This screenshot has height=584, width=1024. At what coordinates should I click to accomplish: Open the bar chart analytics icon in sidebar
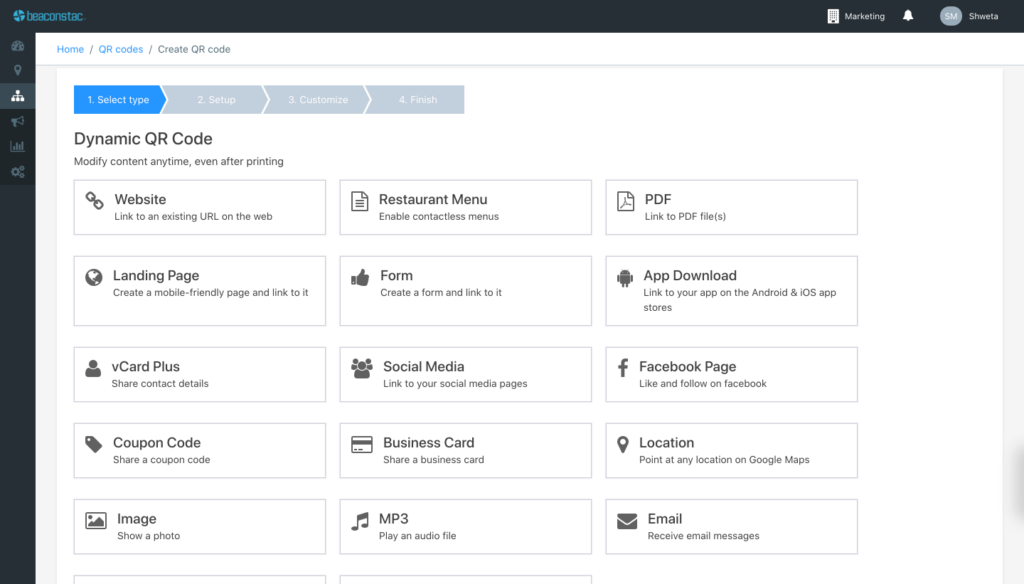tap(18, 146)
